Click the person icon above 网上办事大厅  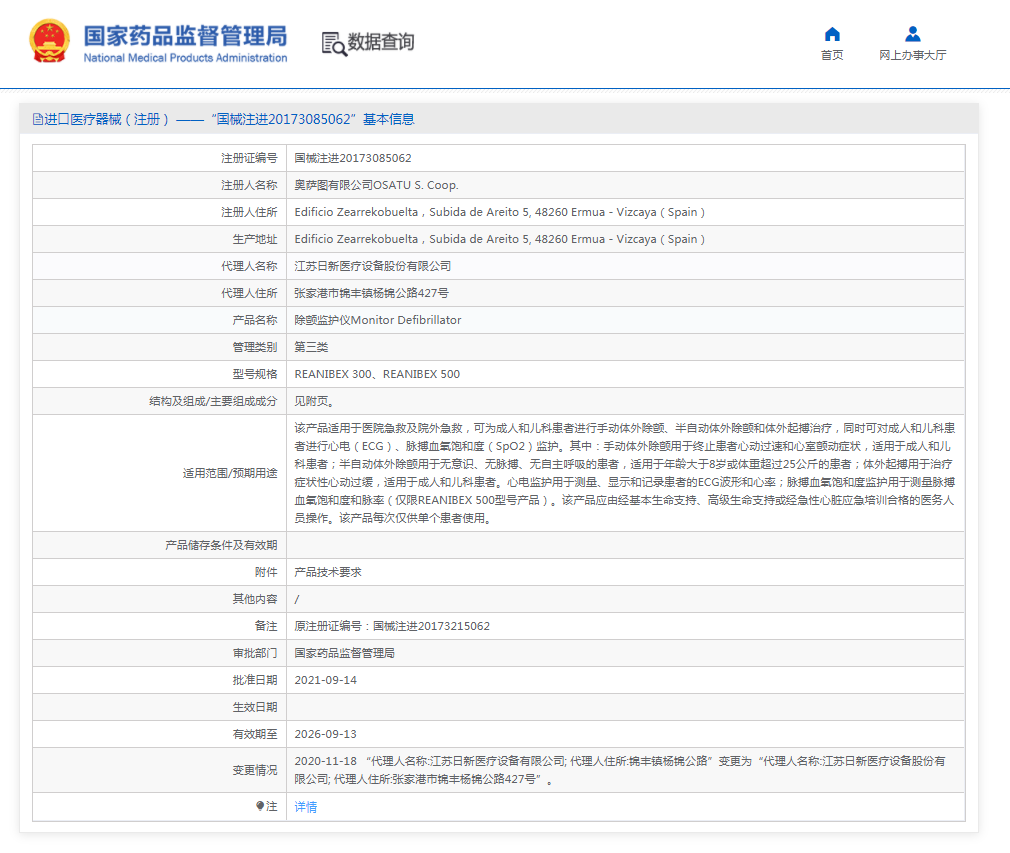click(x=912, y=34)
